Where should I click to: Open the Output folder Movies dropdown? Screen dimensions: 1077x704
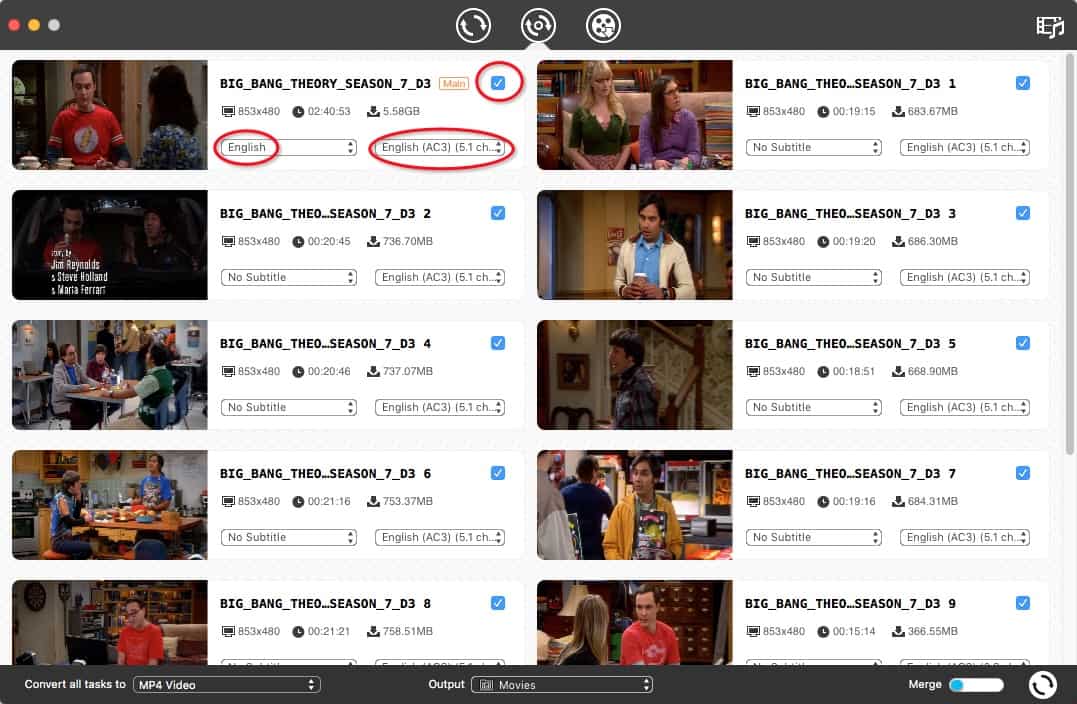(x=562, y=685)
